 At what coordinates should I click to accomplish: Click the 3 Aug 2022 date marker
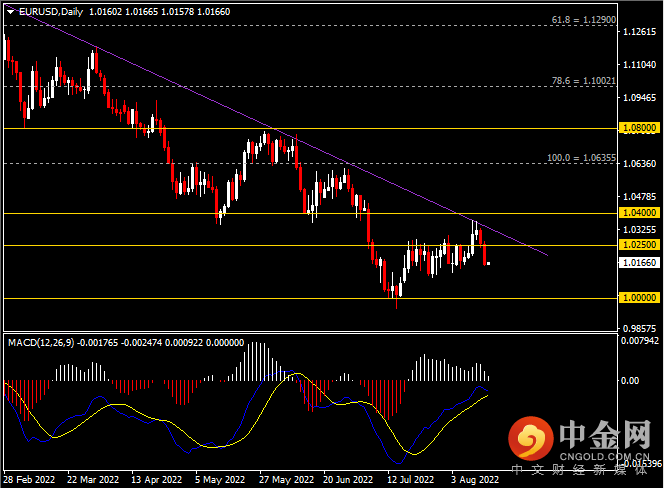tap(475, 480)
